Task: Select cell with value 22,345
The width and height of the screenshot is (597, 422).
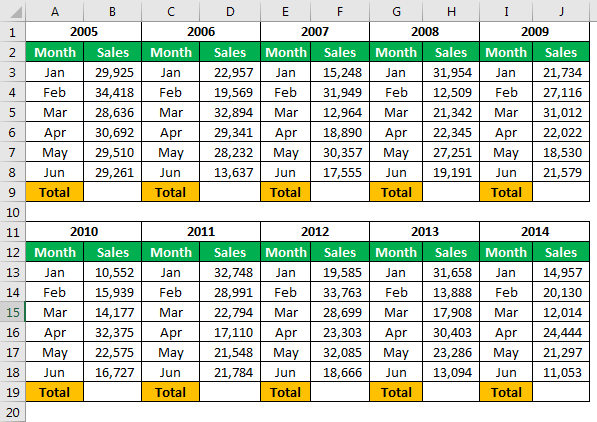Action: [451, 132]
